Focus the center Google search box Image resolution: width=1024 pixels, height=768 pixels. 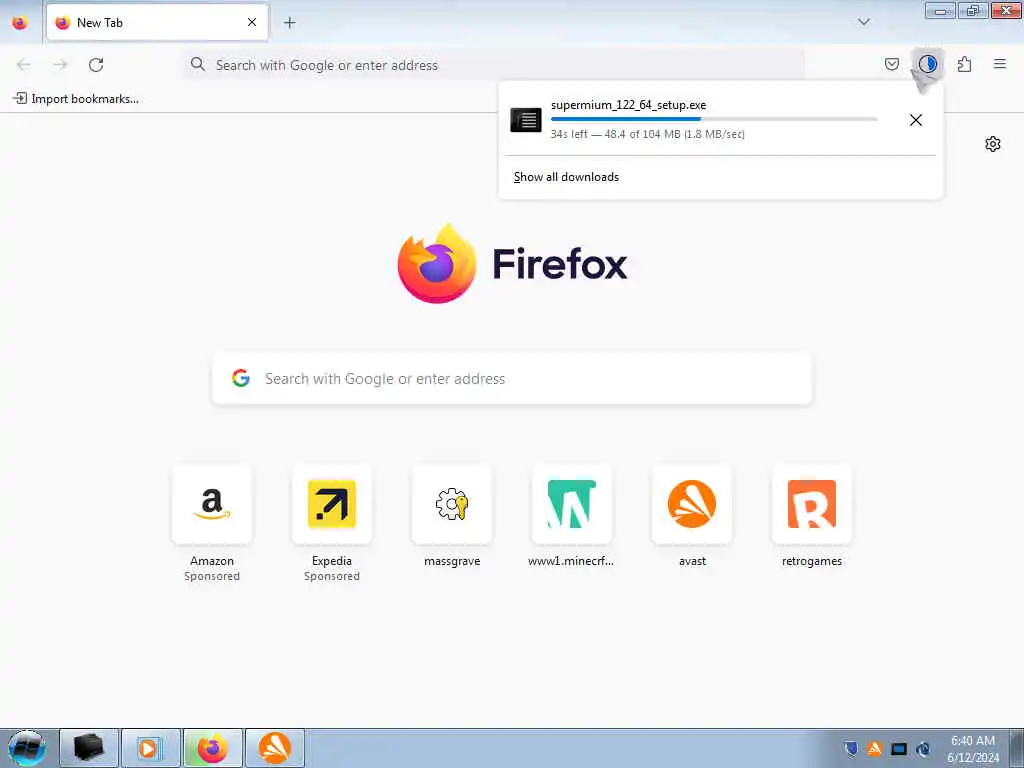pyautogui.click(x=512, y=379)
